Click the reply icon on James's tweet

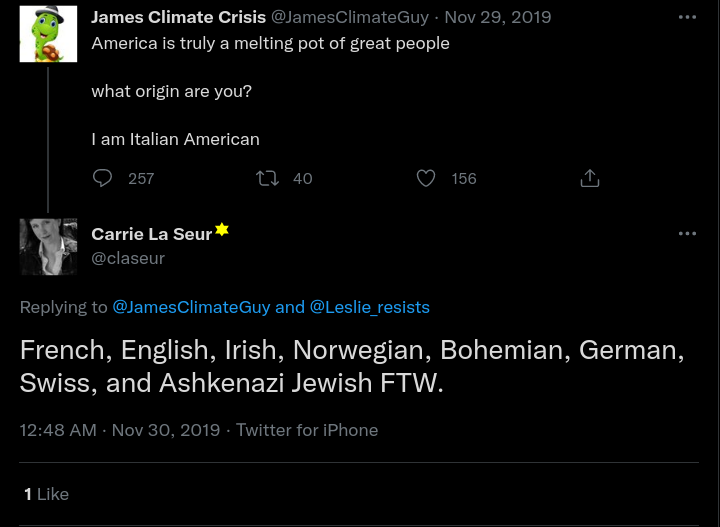click(x=103, y=178)
